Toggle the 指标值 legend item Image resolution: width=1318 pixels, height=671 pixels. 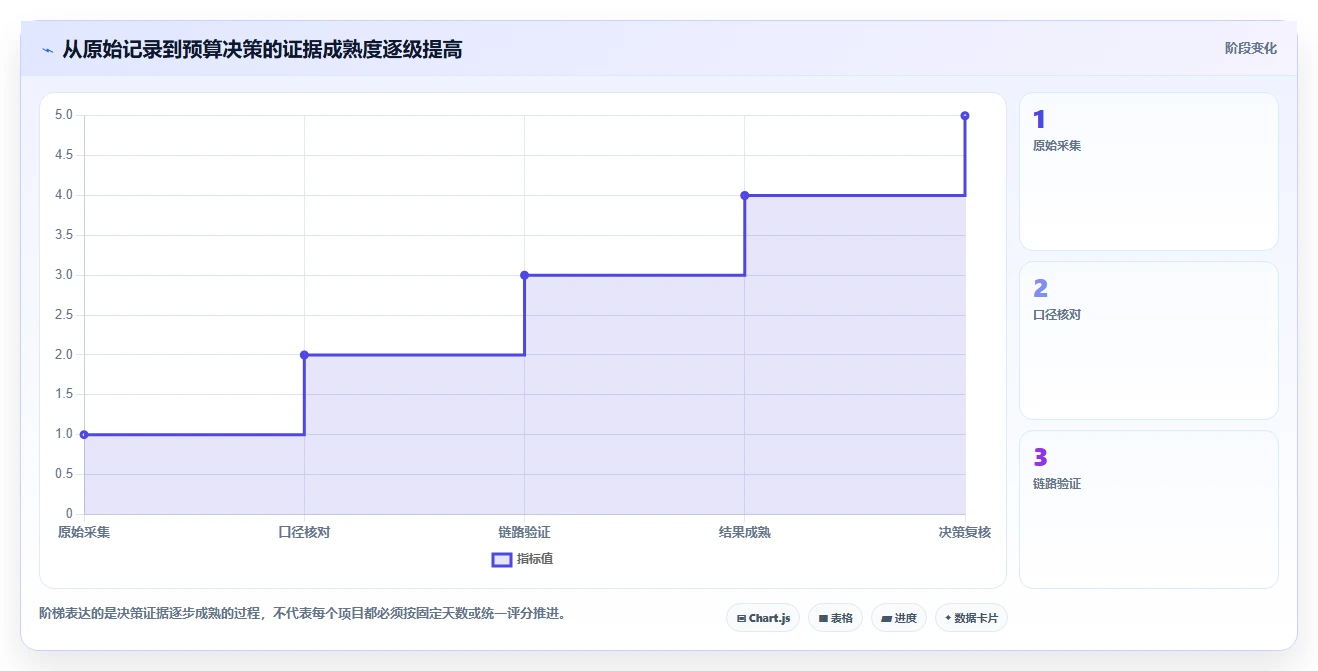coord(522,559)
